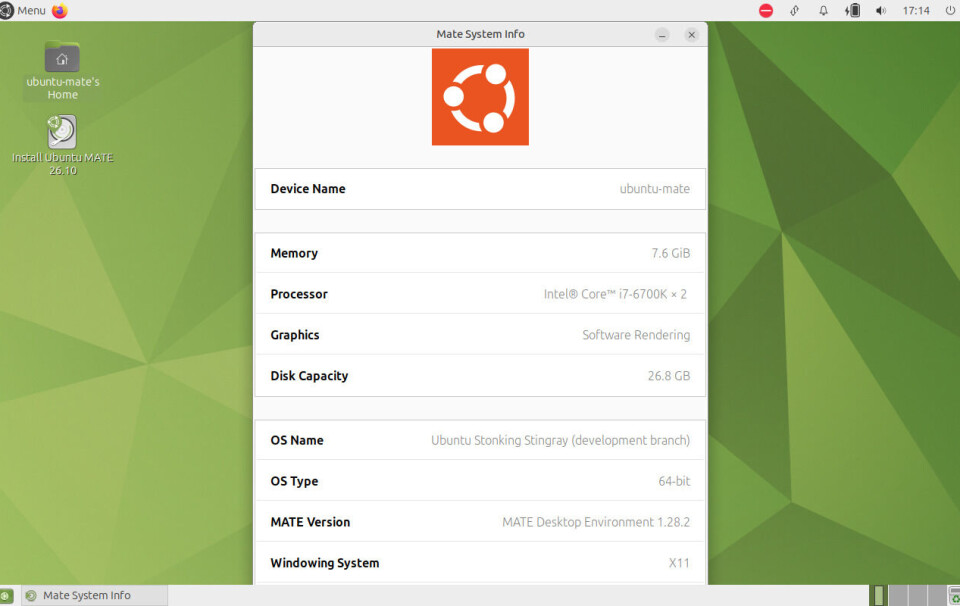Switch to the second workspace
Screen dimensions: 960x606
coord(898,596)
